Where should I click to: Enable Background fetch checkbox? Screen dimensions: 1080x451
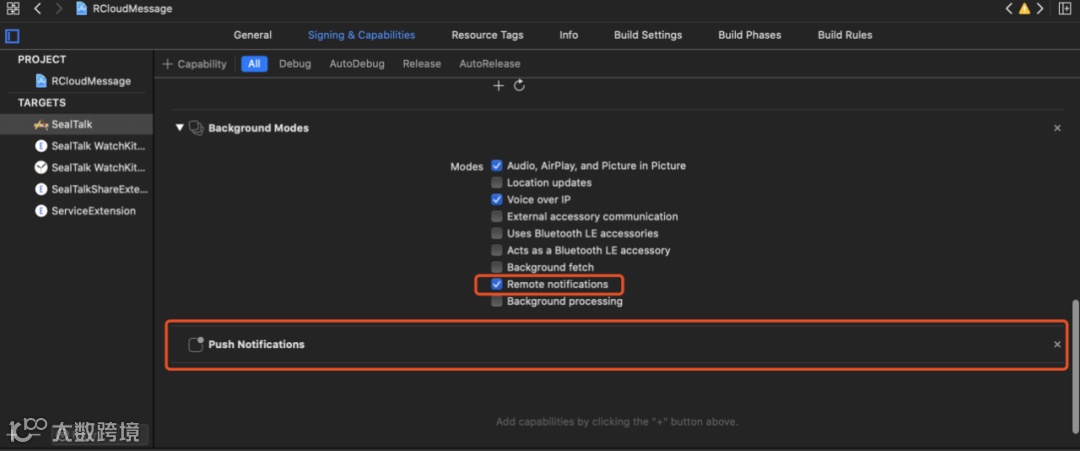click(497, 267)
